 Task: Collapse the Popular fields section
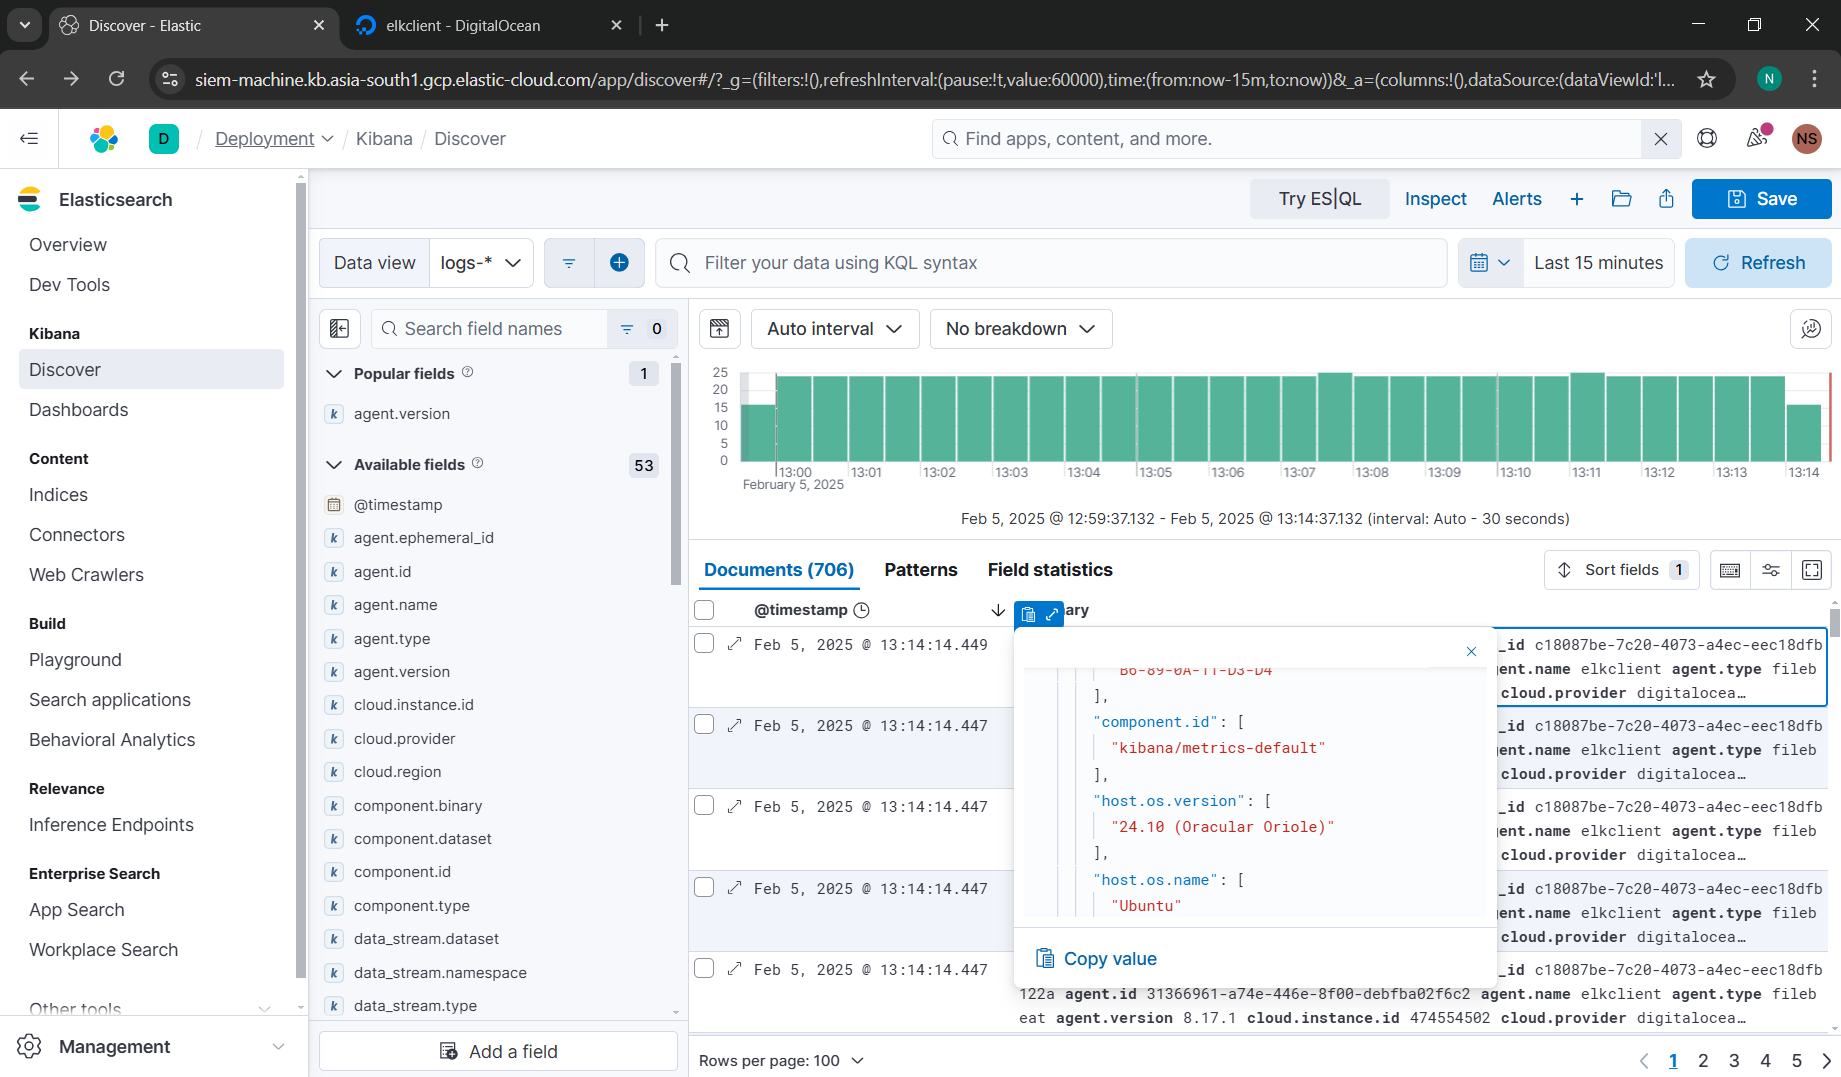point(334,374)
